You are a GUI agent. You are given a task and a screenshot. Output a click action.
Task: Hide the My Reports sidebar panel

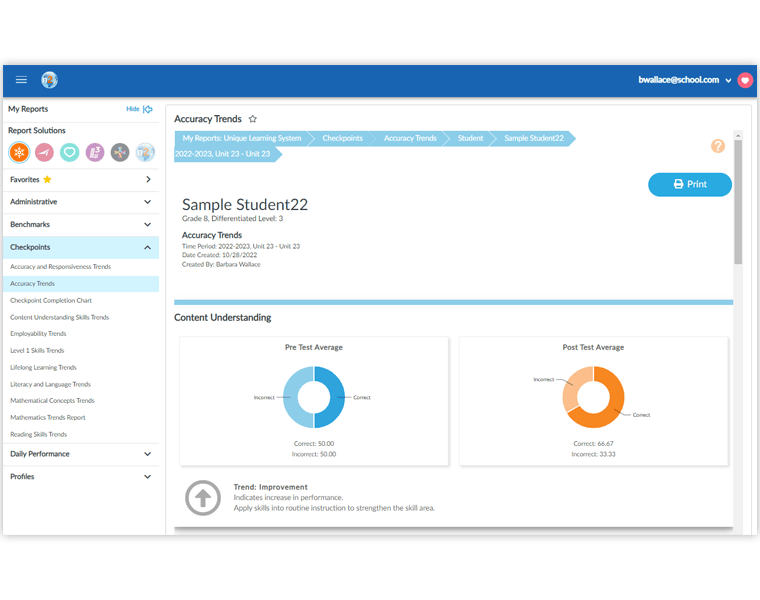click(140, 109)
